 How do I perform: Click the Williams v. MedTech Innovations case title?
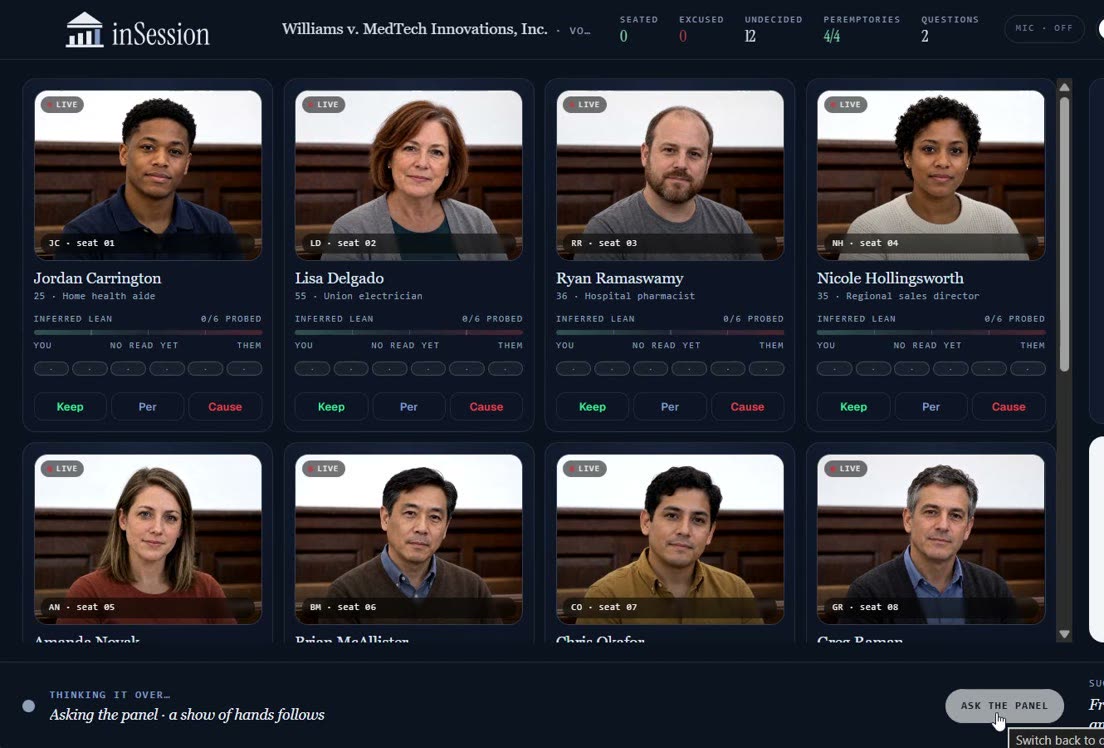(415, 30)
